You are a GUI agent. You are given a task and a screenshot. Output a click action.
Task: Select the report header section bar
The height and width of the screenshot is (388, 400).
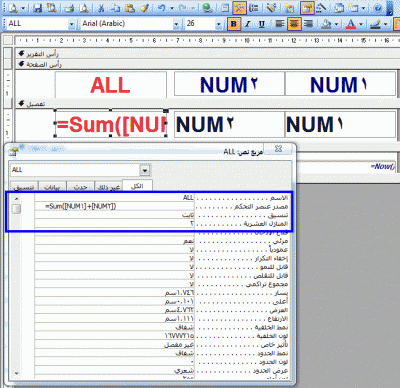point(207,54)
